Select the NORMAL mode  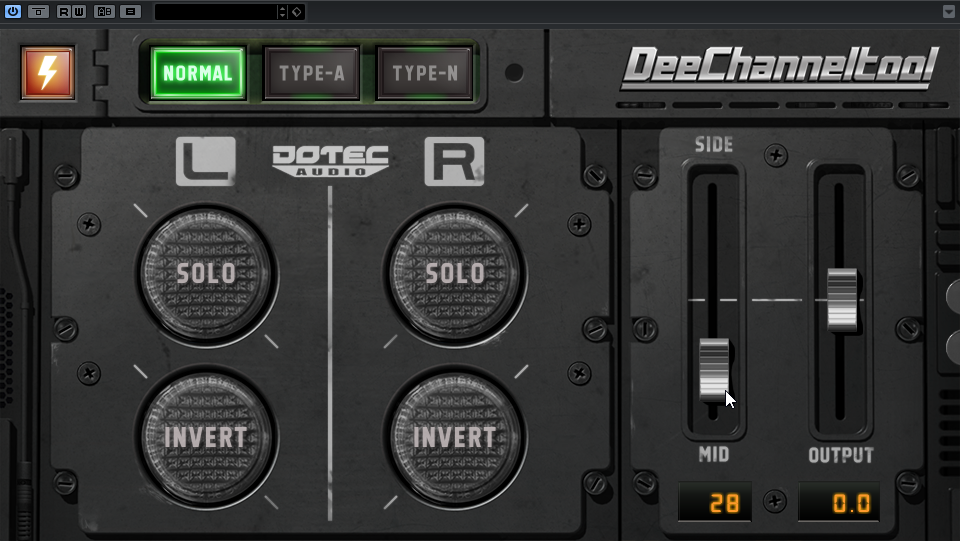[x=198, y=73]
